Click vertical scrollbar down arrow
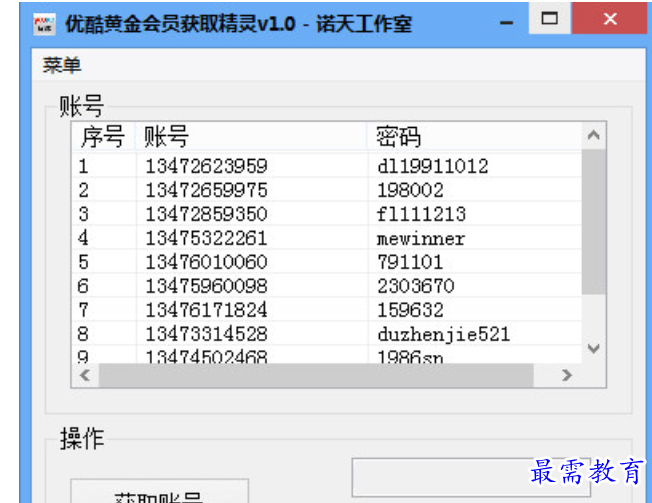Screen dimensions: 652x503 (593, 348)
